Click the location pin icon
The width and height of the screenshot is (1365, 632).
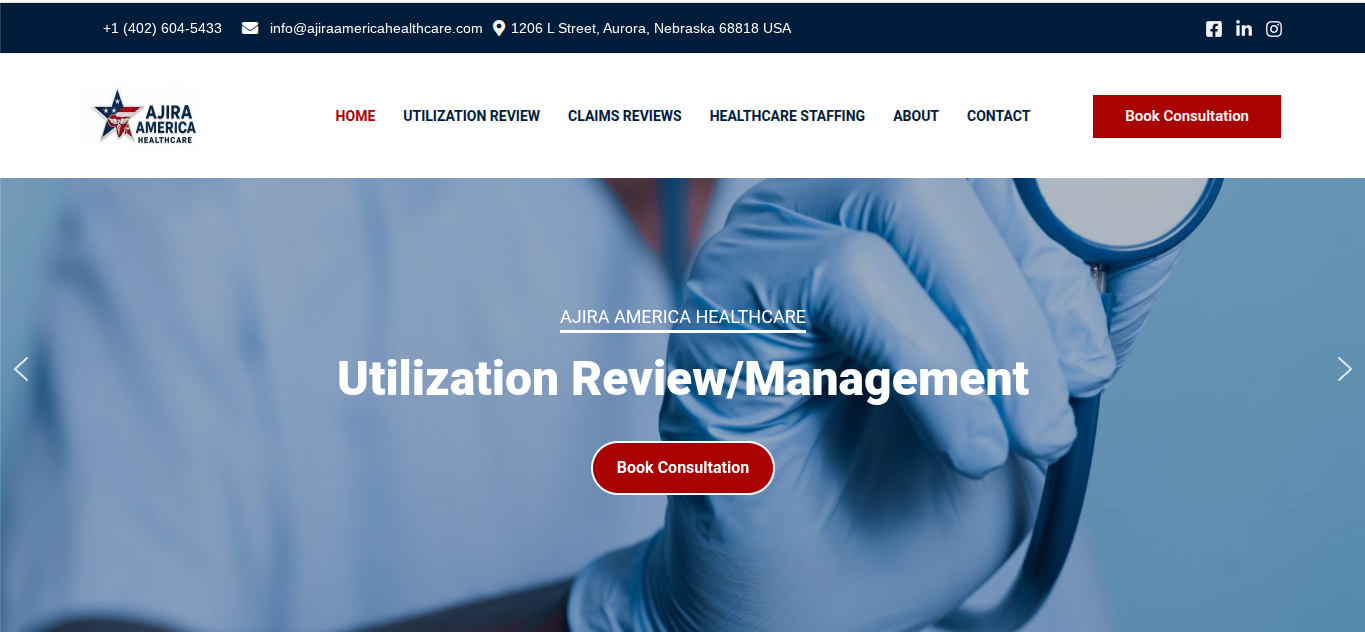click(x=499, y=28)
